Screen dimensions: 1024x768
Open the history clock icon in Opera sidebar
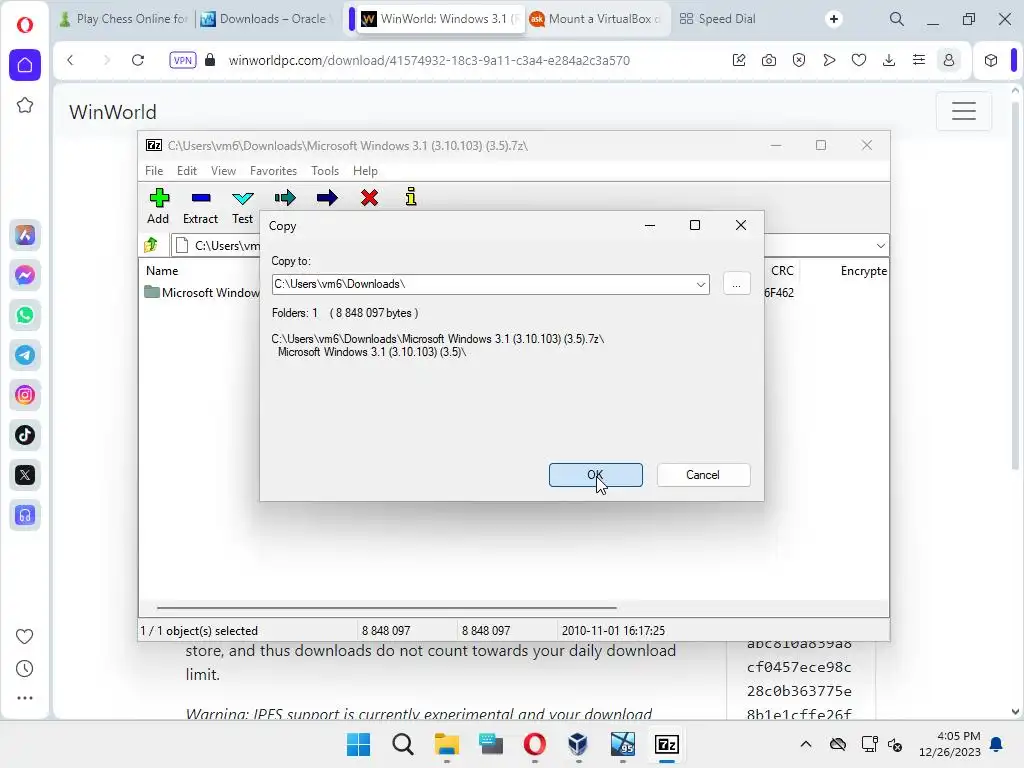(x=24, y=669)
